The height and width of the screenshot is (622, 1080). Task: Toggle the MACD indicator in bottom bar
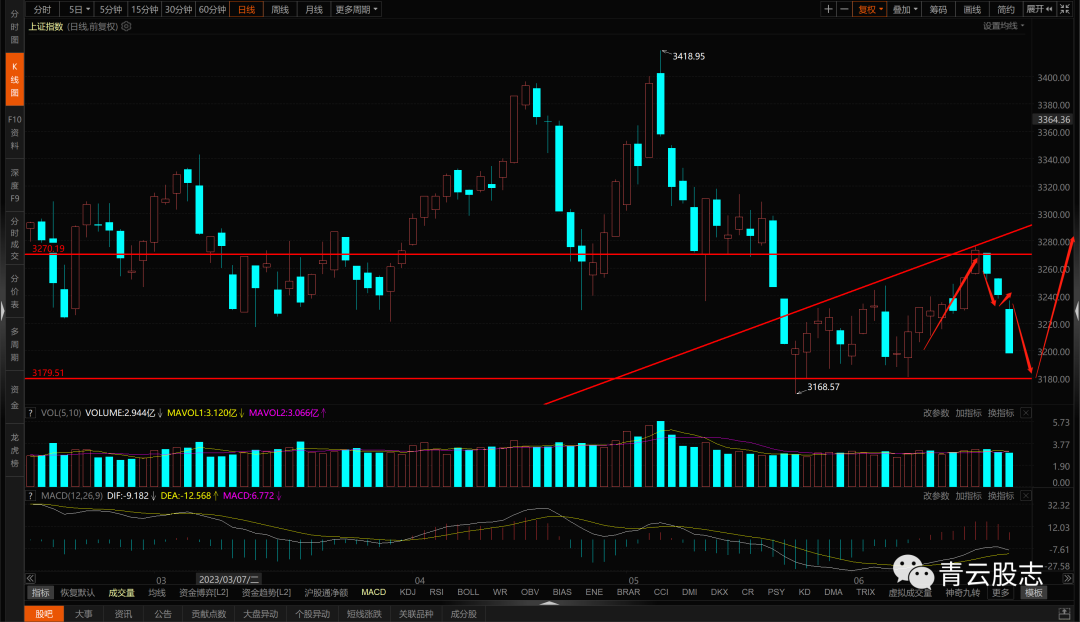coord(373,592)
